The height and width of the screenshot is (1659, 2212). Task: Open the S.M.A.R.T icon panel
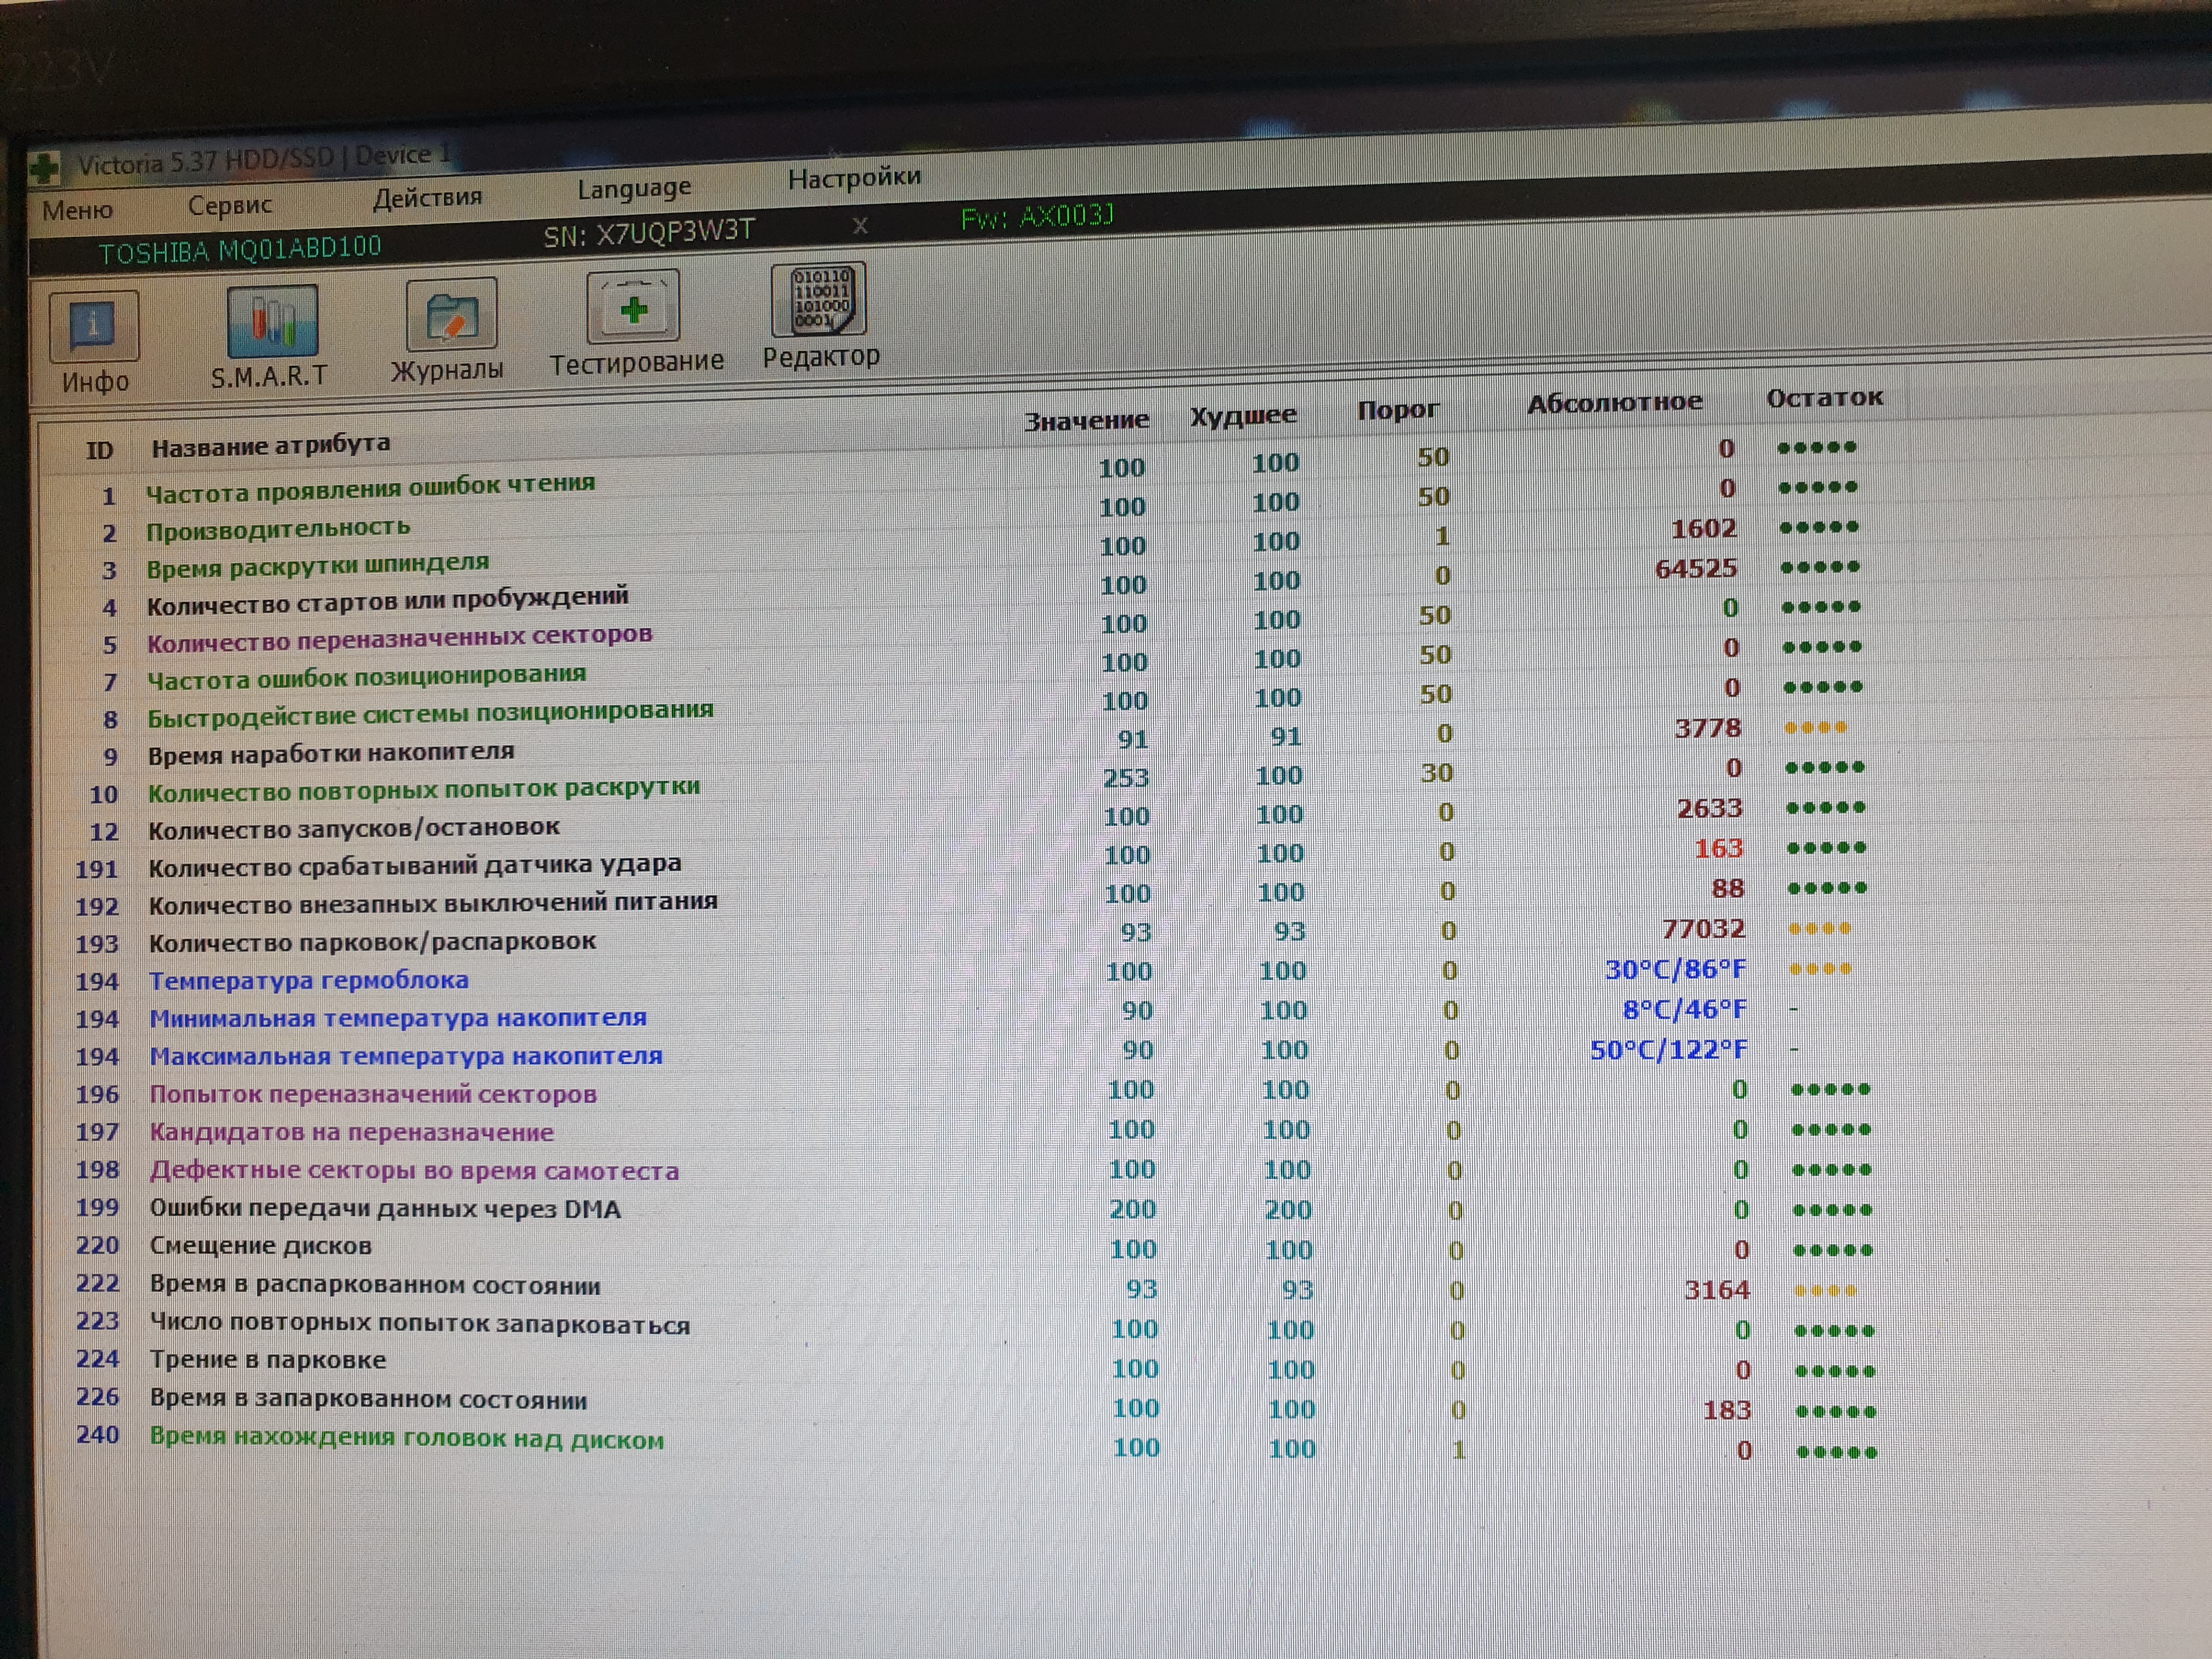pos(272,321)
